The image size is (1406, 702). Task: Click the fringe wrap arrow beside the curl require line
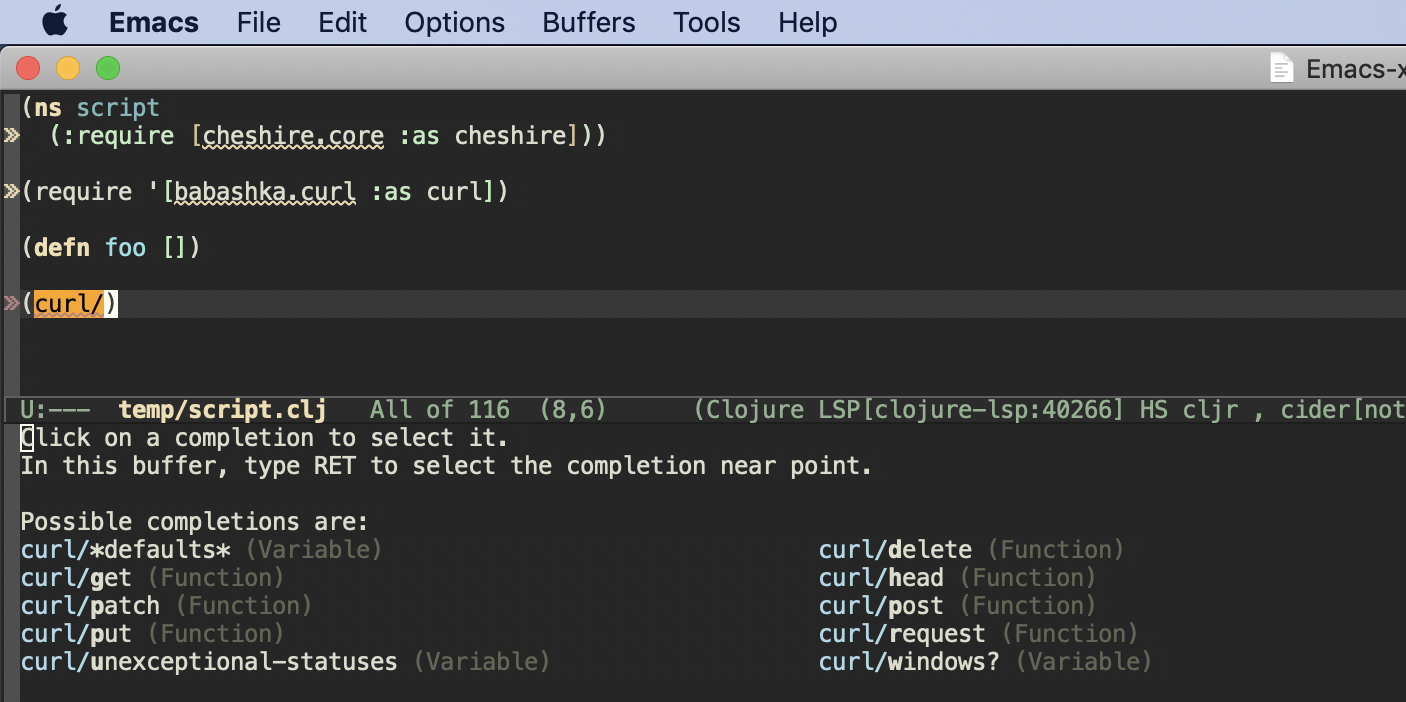tap(10, 191)
